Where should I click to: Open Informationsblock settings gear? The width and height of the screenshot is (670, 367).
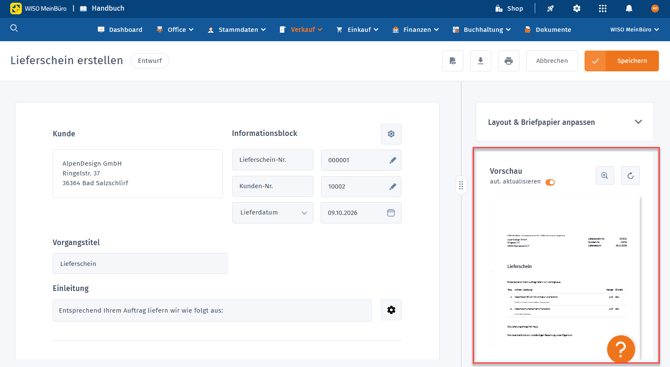tap(391, 134)
